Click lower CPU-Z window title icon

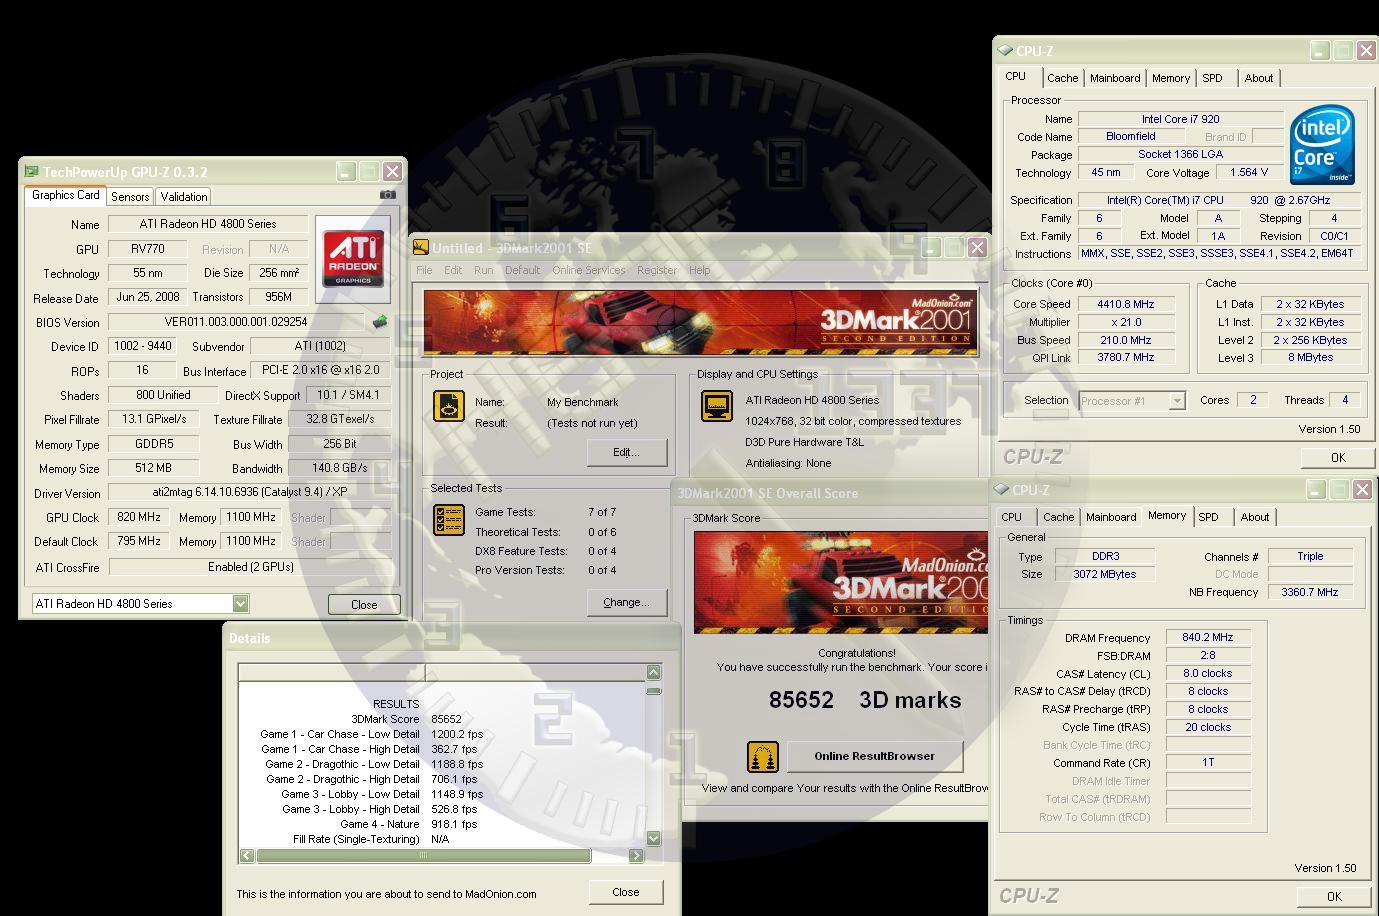coord(1000,490)
